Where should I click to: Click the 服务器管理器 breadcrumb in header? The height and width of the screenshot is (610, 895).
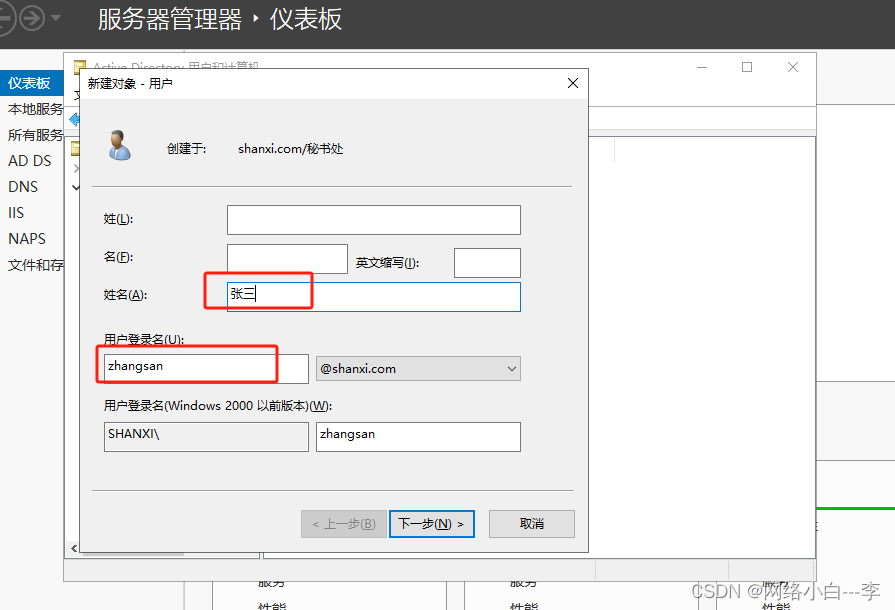pyautogui.click(x=170, y=19)
